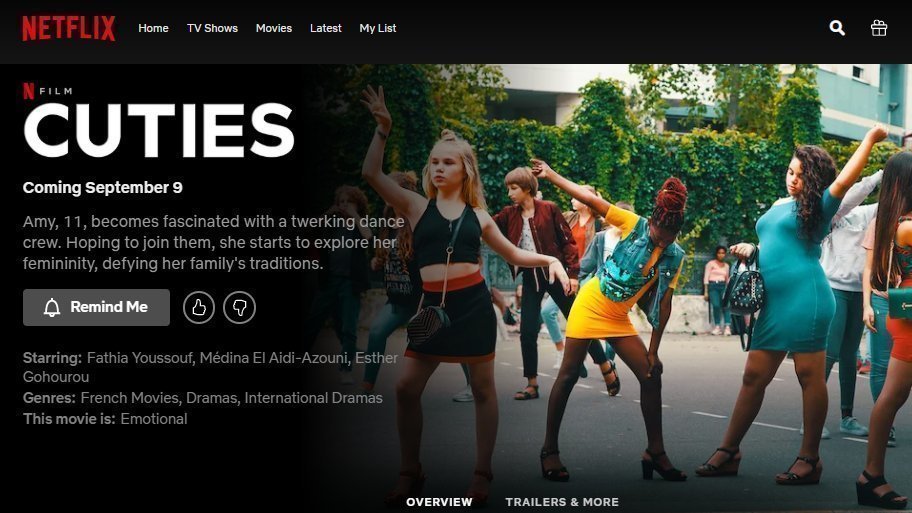The width and height of the screenshot is (912, 513).
Task: Browse International Dramas genre
Action: [314, 398]
